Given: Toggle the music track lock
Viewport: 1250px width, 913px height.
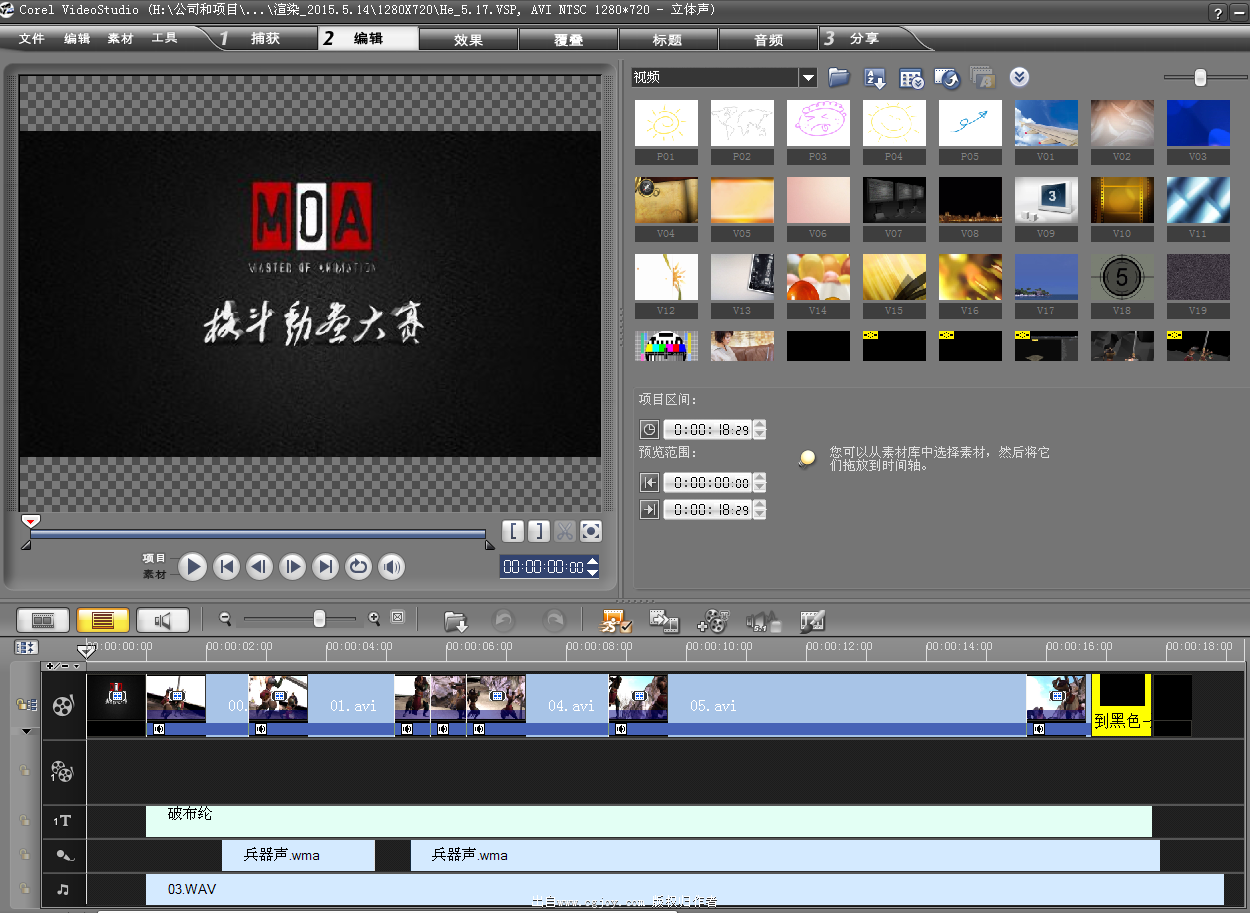Looking at the screenshot, I should click(x=26, y=889).
